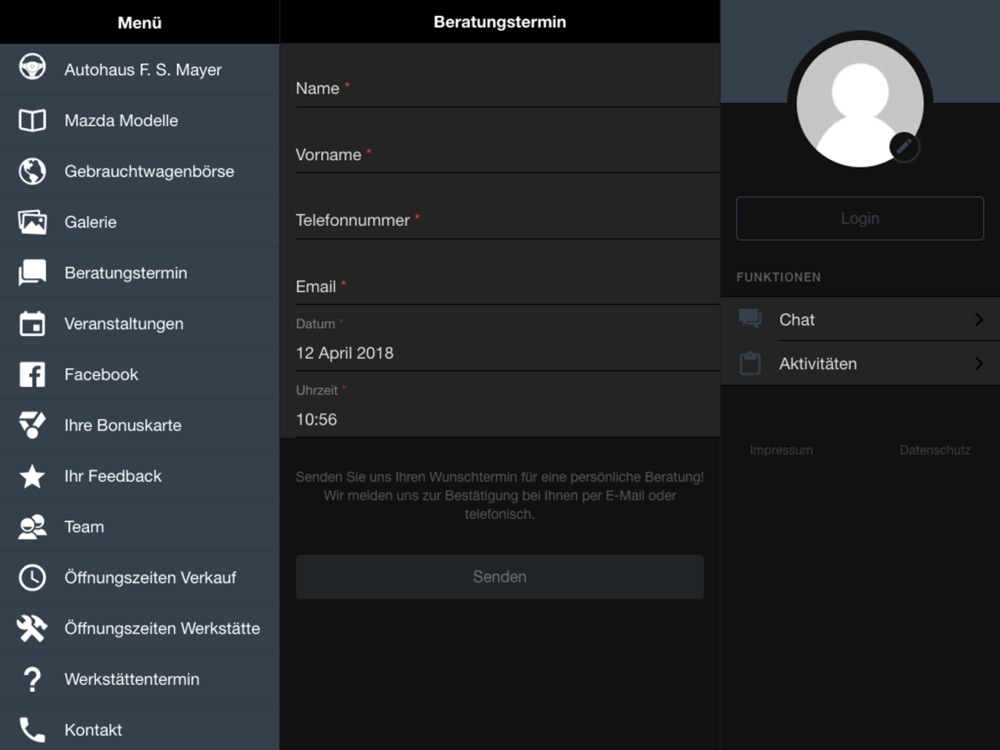Screen dimensions: 1000x750
Task: Open Chat in Funktionen list
Action: tap(860, 319)
